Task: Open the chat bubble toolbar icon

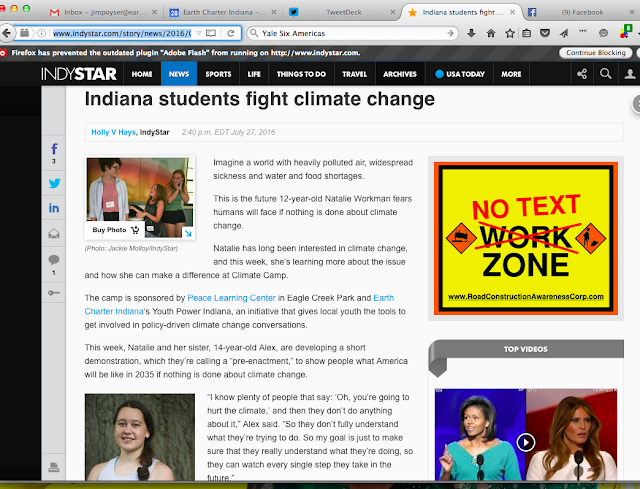Action: click(x=603, y=33)
